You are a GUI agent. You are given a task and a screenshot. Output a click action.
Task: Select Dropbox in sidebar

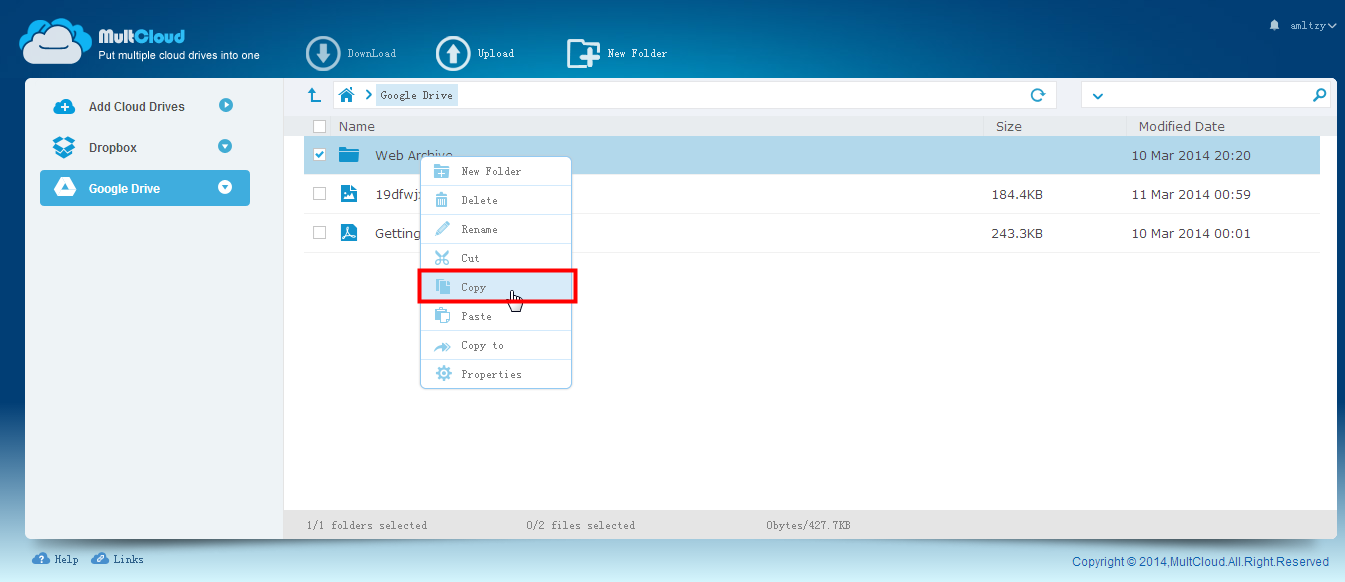pyautogui.click(x=113, y=148)
